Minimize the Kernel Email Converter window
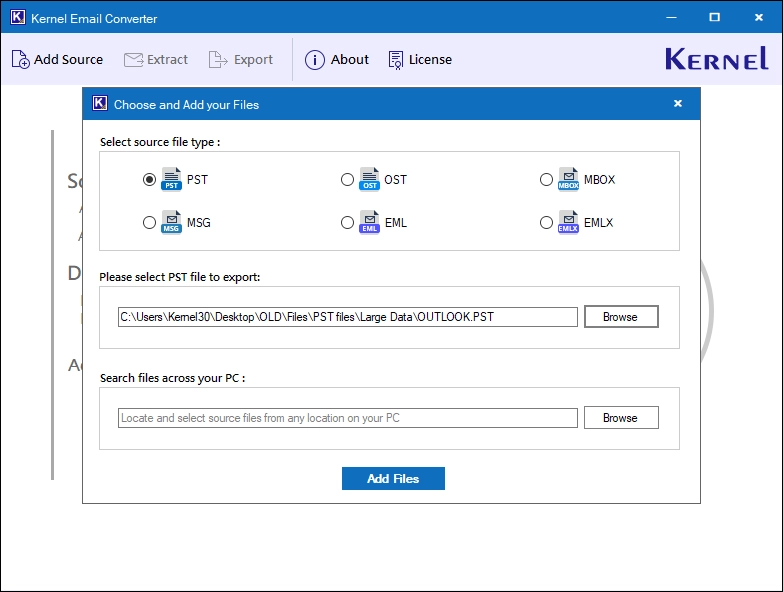This screenshot has height=592, width=783. (x=672, y=17)
